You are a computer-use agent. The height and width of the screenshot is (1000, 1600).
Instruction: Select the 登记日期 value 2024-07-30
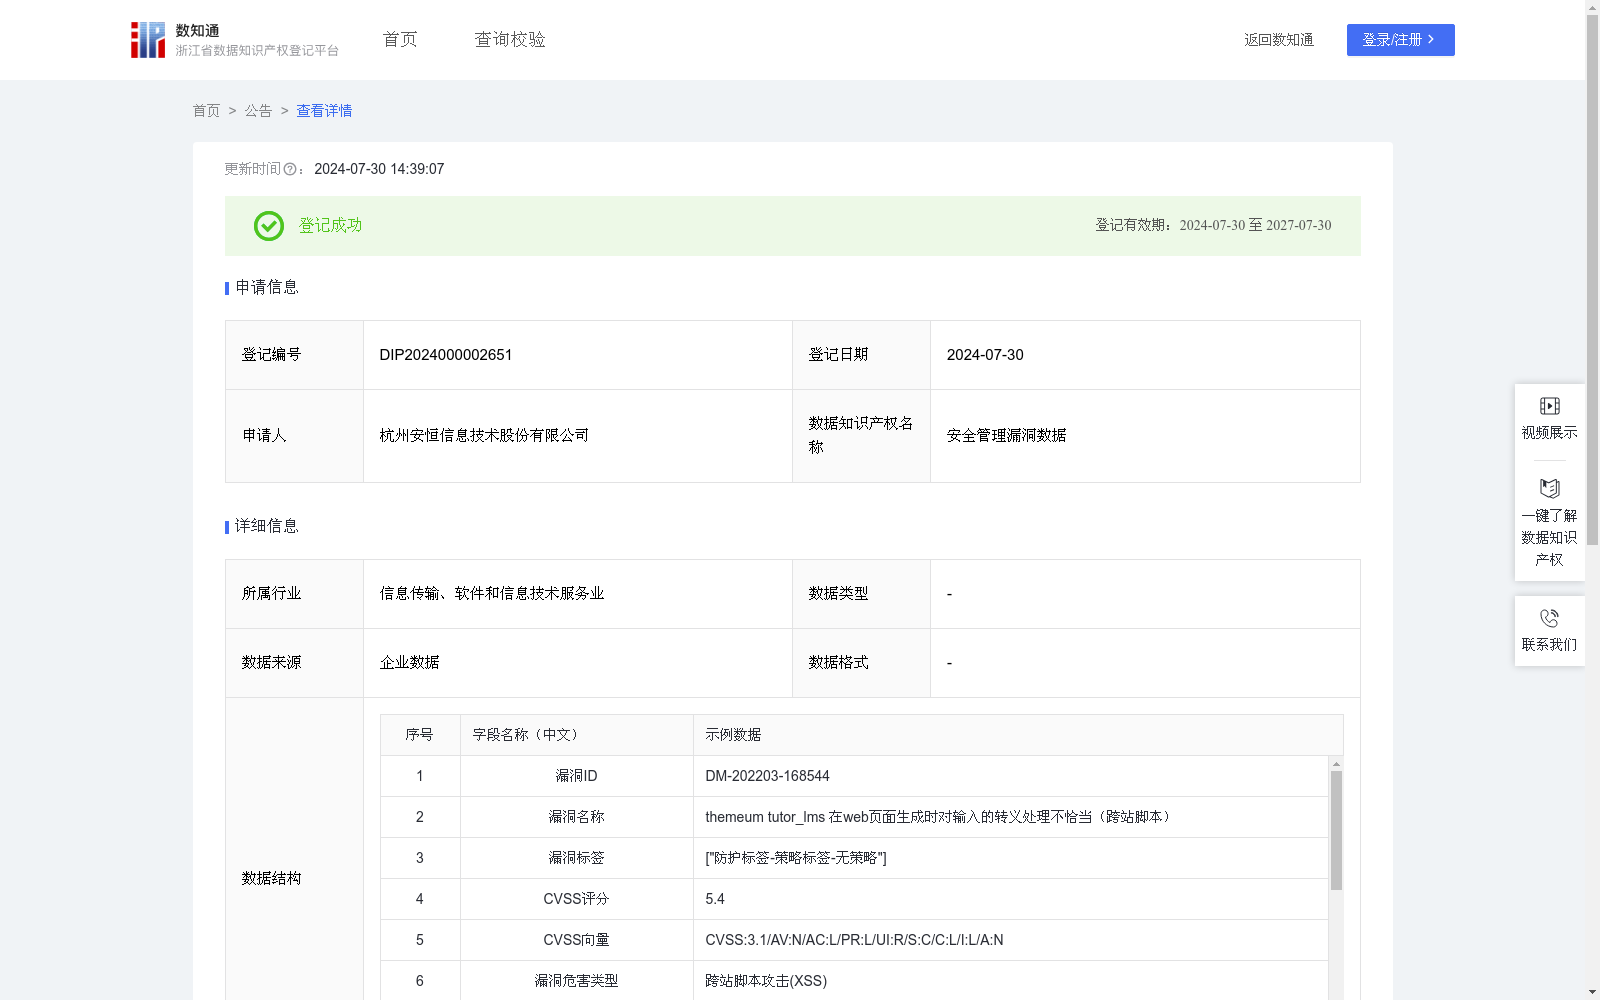click(985, 355)
